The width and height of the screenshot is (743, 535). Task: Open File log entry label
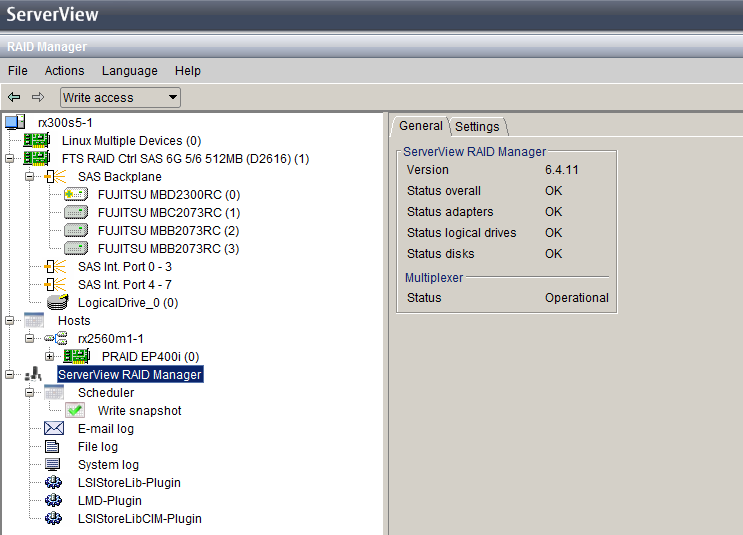coord(98,447)
